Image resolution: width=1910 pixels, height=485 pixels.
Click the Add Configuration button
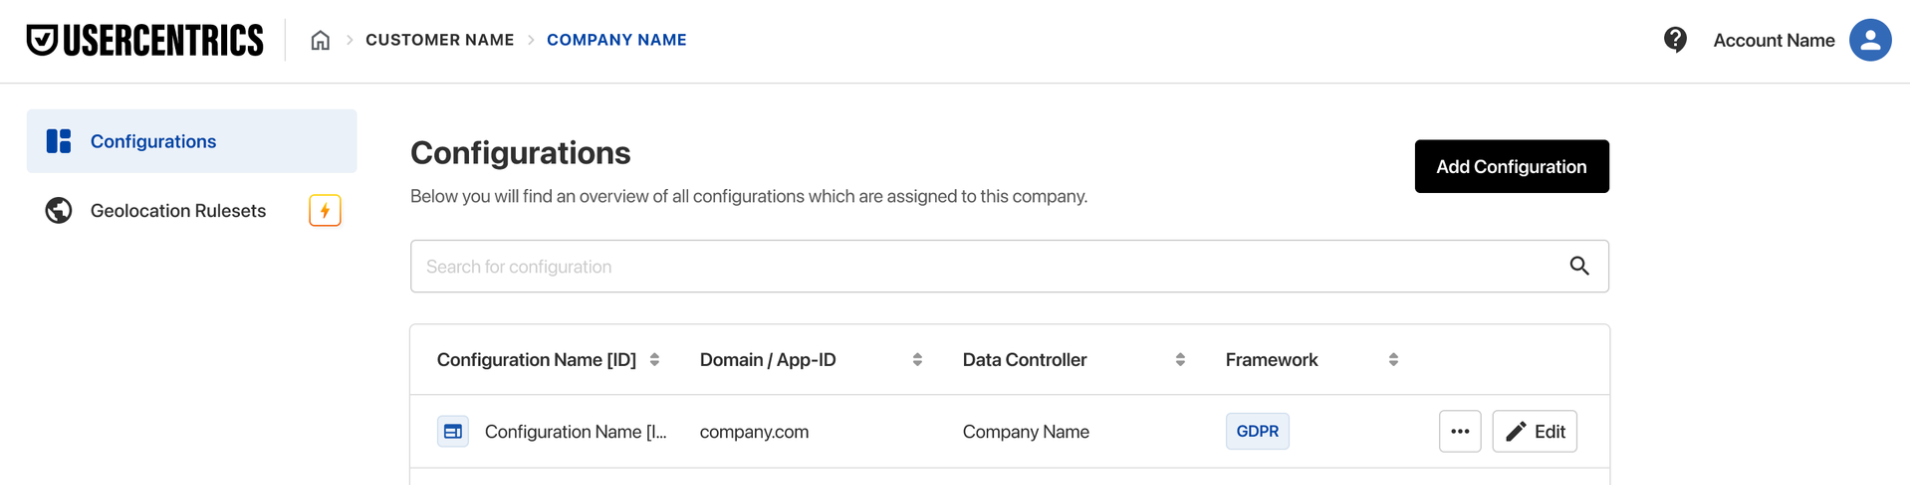(1512, 166)
